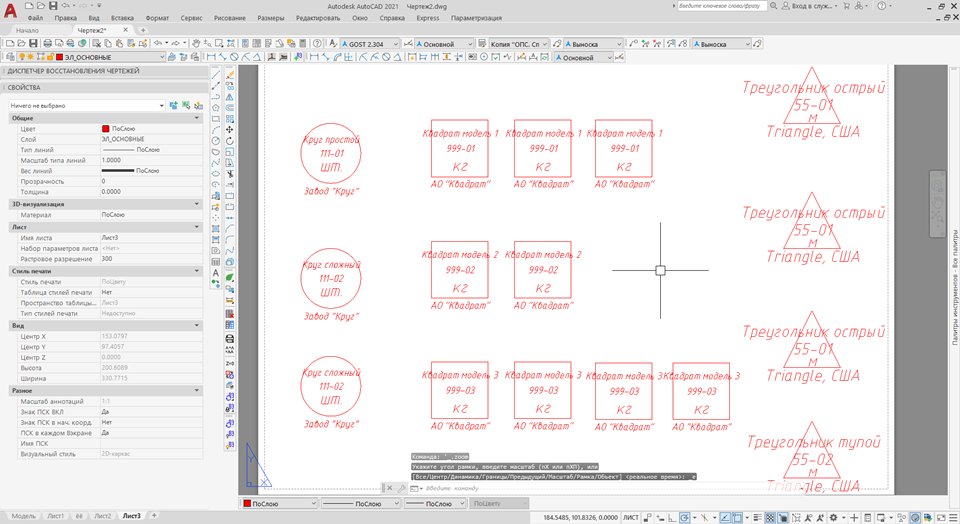Select the Erase tool in modify toolbar

230,75
